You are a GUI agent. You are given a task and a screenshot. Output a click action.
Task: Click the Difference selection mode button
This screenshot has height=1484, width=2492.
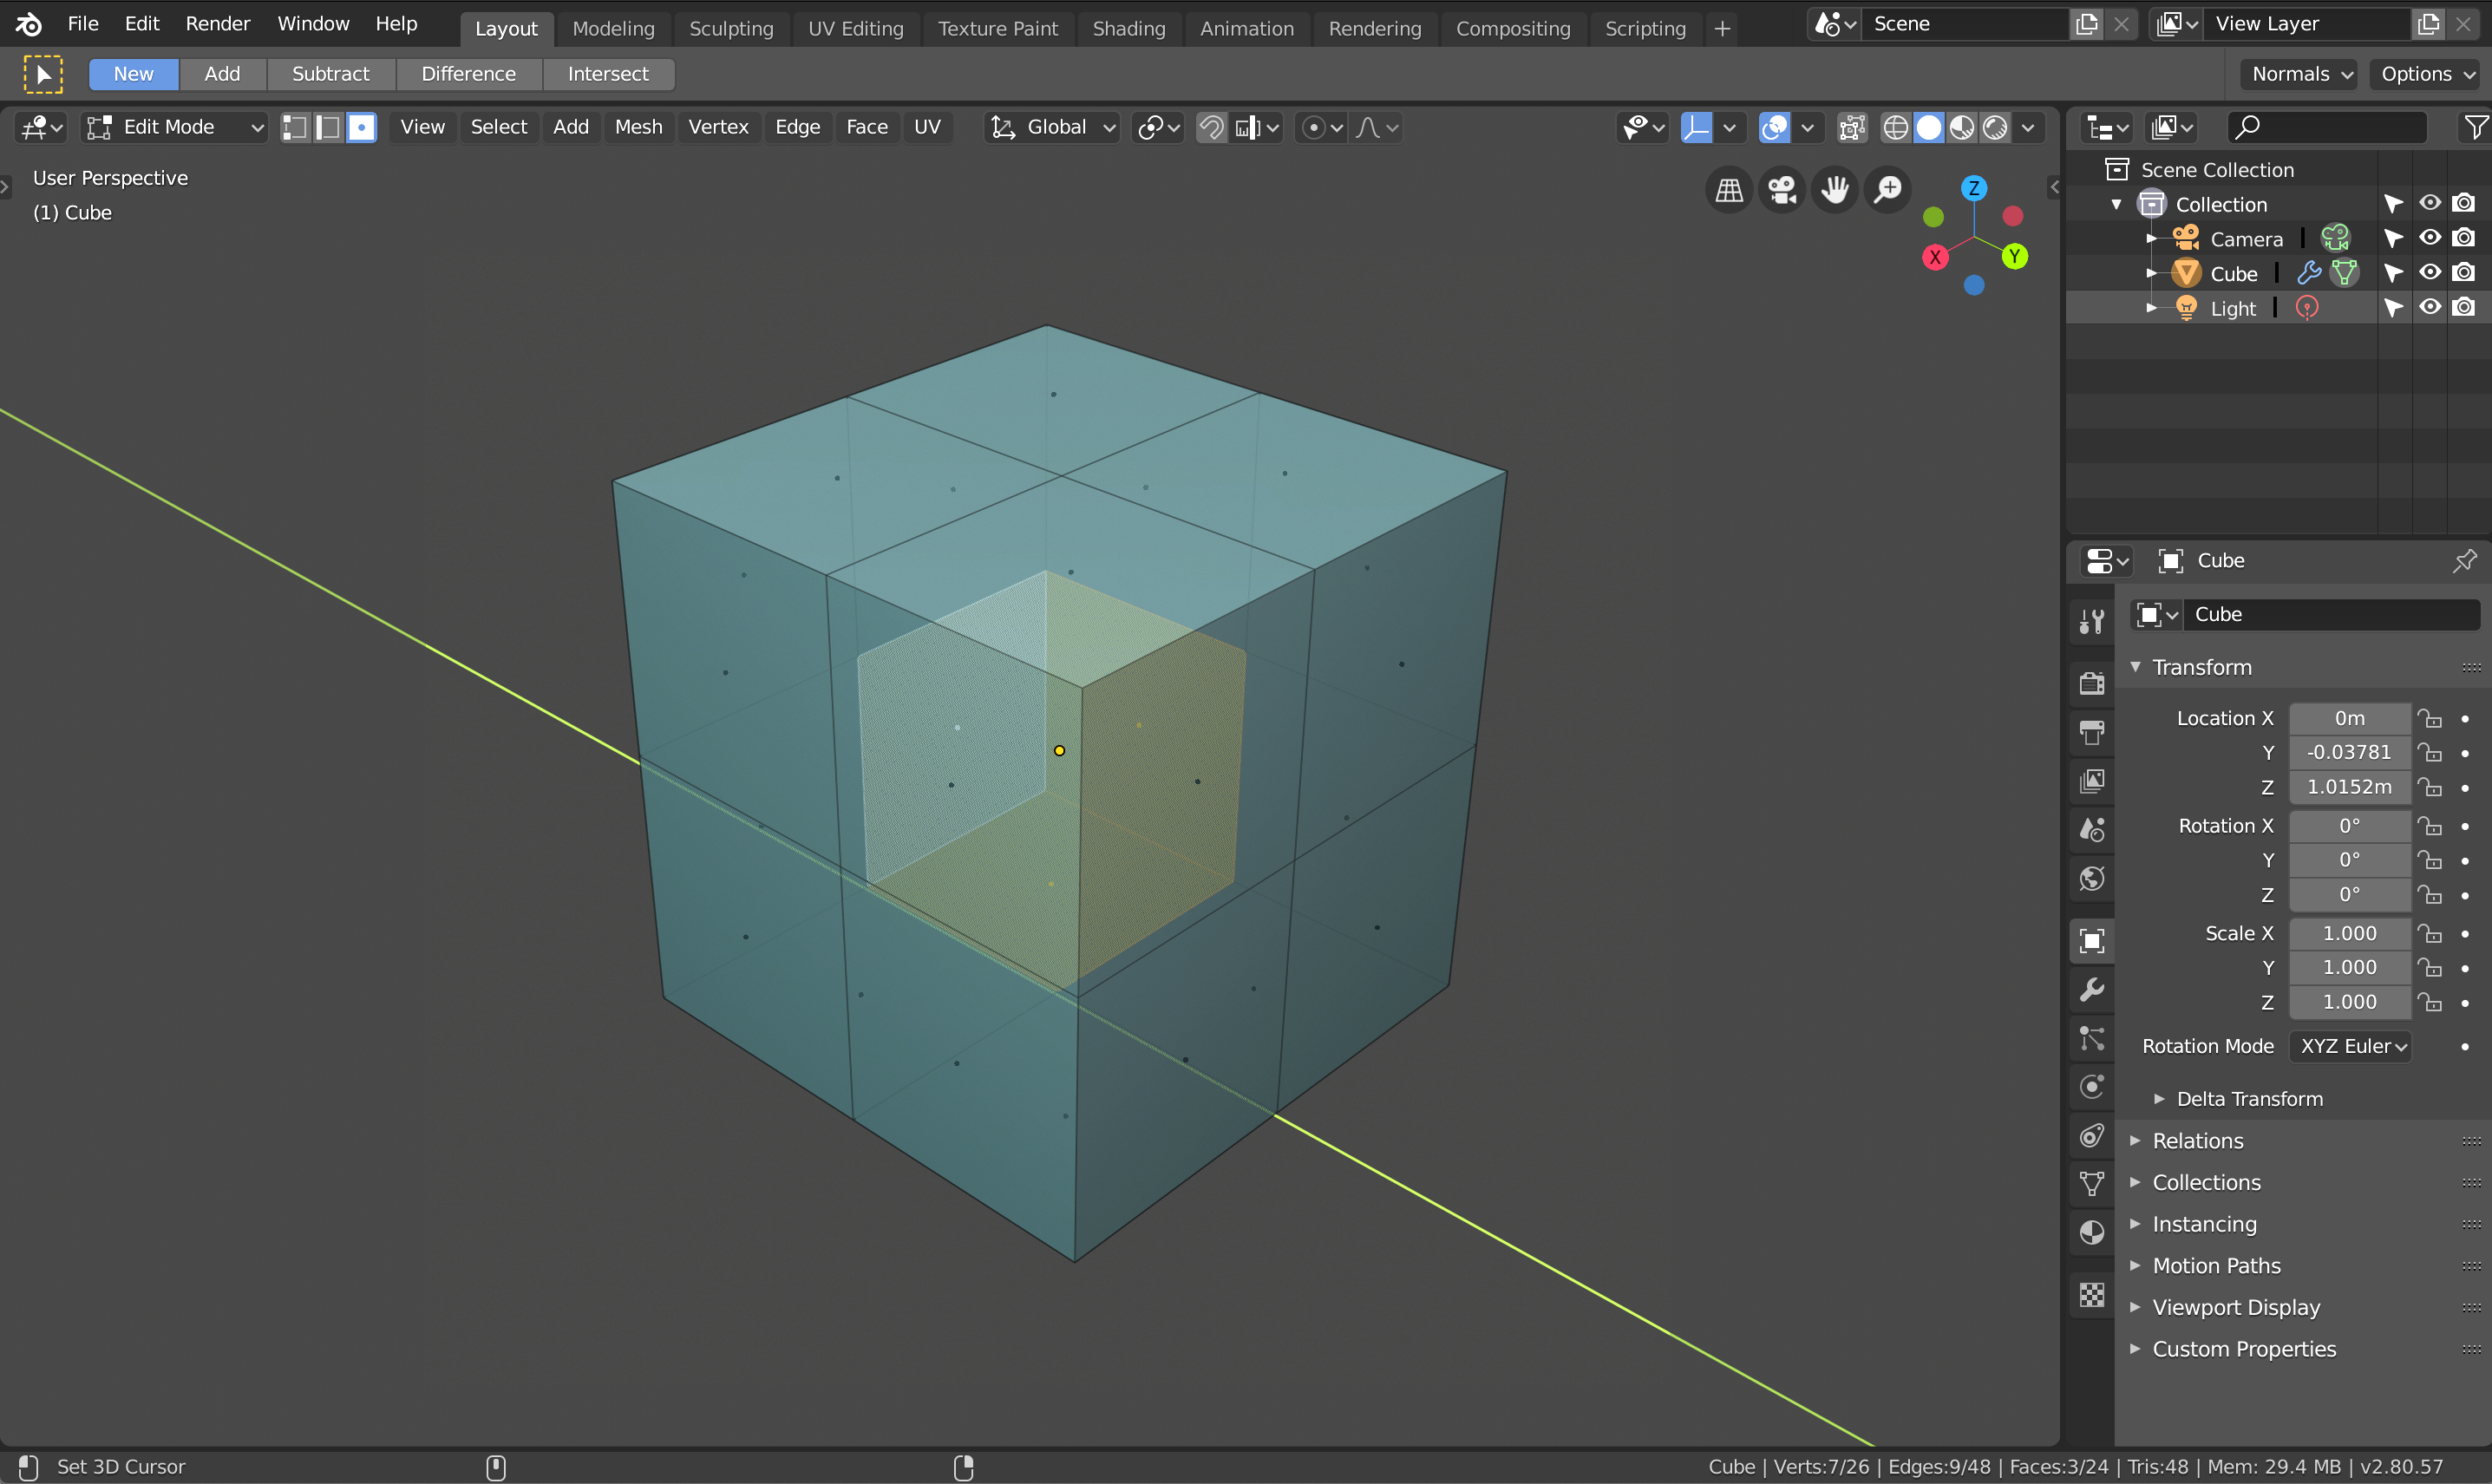468,74
